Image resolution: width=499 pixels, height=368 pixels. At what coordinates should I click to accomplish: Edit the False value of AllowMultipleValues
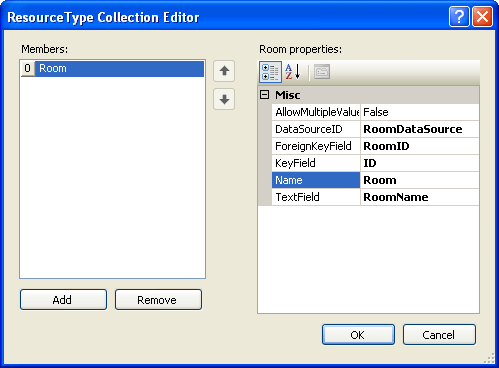click(x=420, y=112)
